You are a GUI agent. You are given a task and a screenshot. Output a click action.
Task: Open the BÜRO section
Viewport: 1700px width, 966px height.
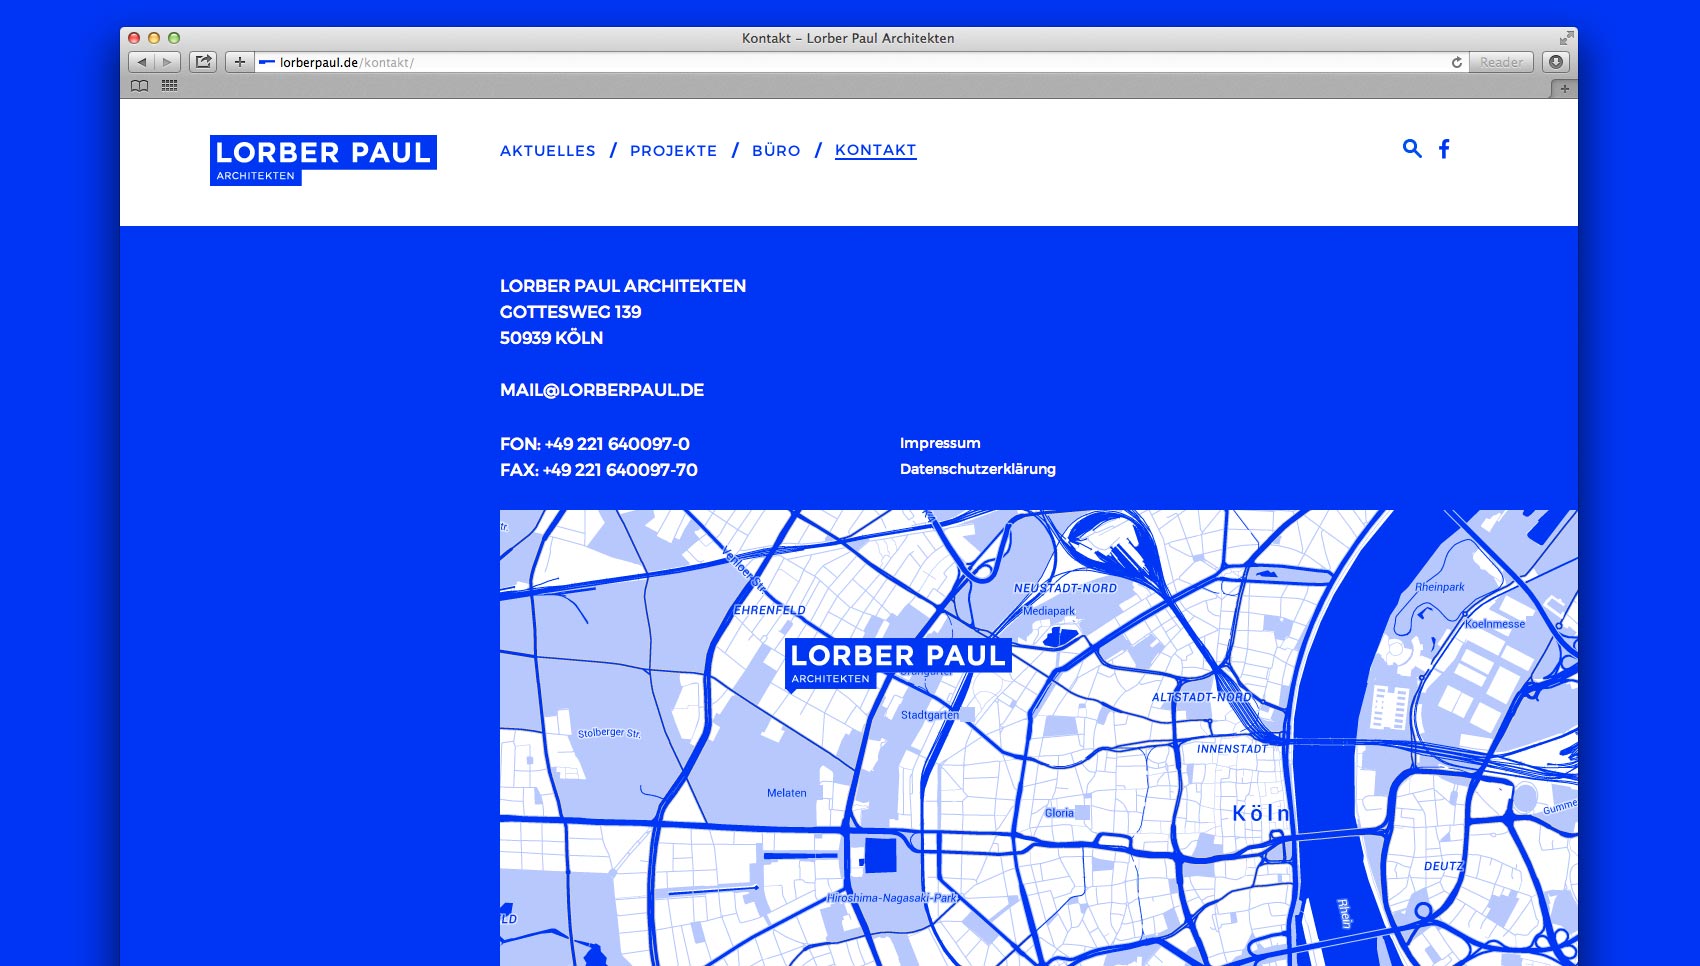pos(776,150)
